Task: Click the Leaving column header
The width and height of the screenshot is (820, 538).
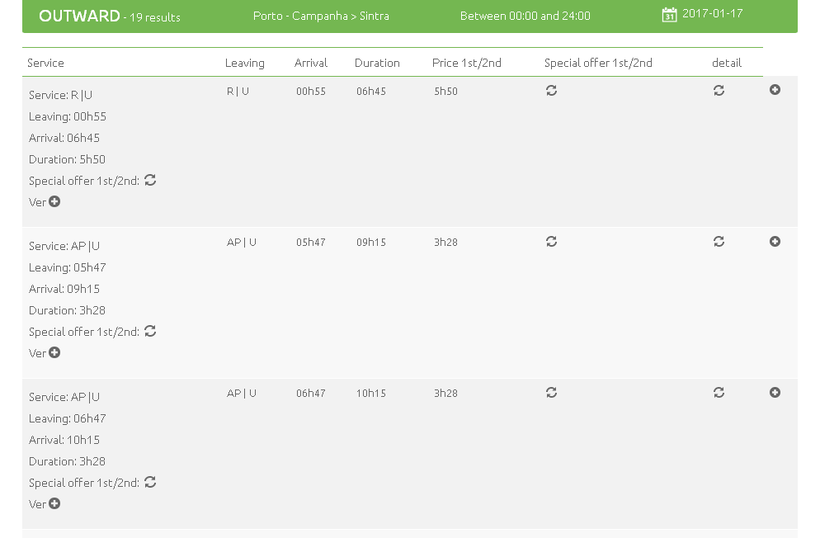Action: [244, 63]
